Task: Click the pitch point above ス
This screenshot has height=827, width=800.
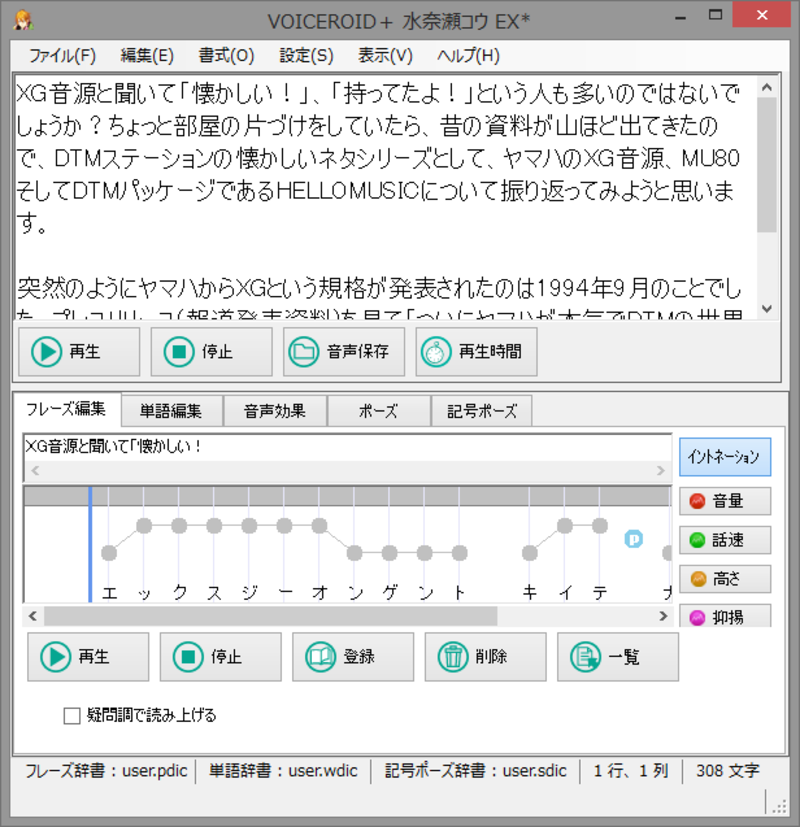Action: (x=214, y=526)
